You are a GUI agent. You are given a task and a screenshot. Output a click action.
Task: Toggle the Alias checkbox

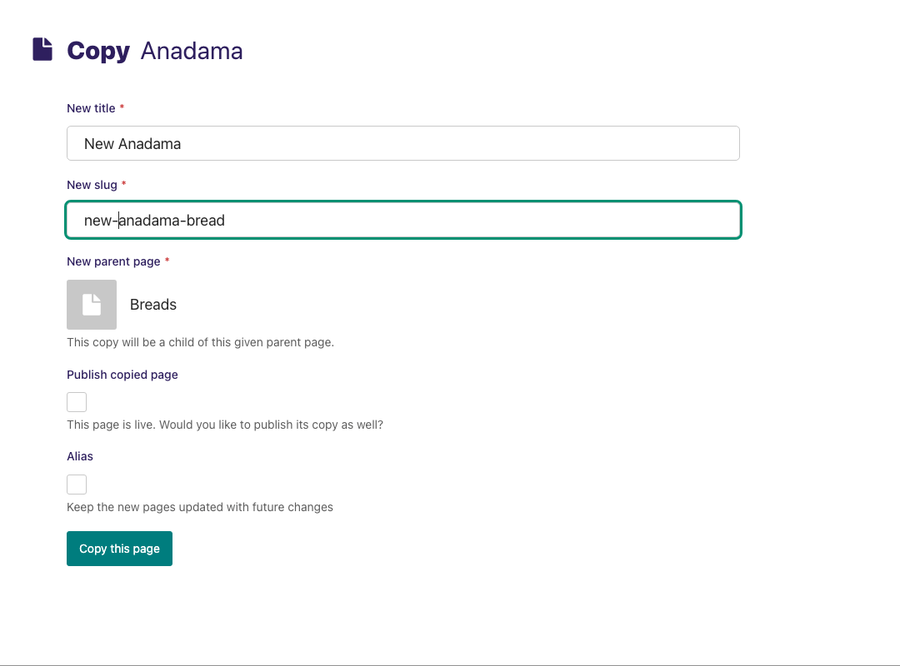coord(77,484)
